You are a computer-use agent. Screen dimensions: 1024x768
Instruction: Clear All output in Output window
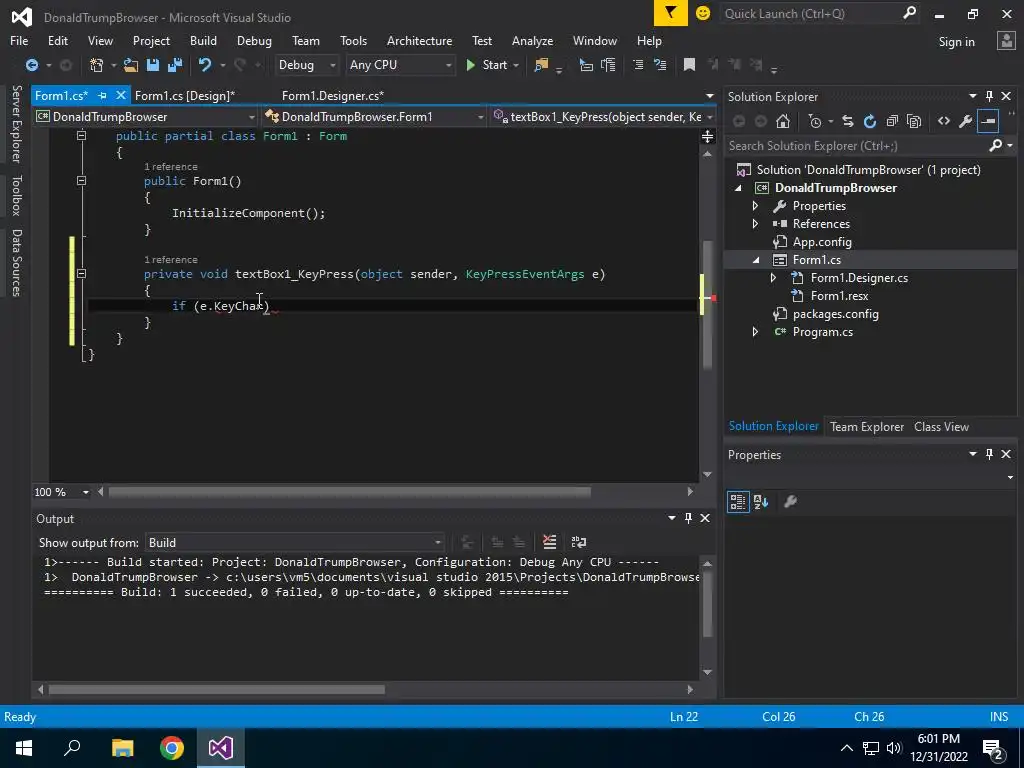point(549,542)
